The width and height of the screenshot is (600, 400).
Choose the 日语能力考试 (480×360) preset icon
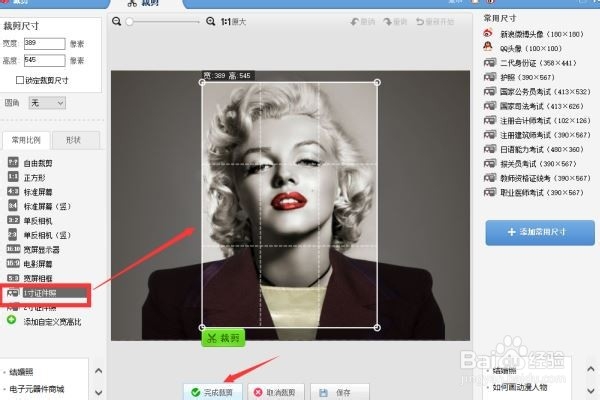tap(490, 149)
